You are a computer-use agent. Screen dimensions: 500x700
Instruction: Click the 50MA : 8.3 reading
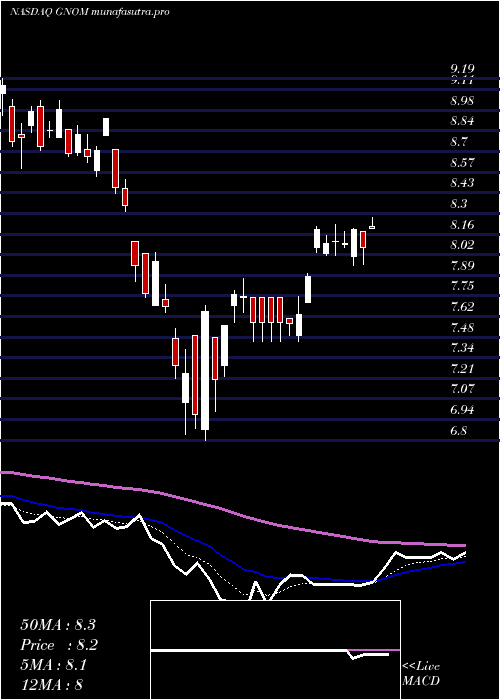[58, 625]
